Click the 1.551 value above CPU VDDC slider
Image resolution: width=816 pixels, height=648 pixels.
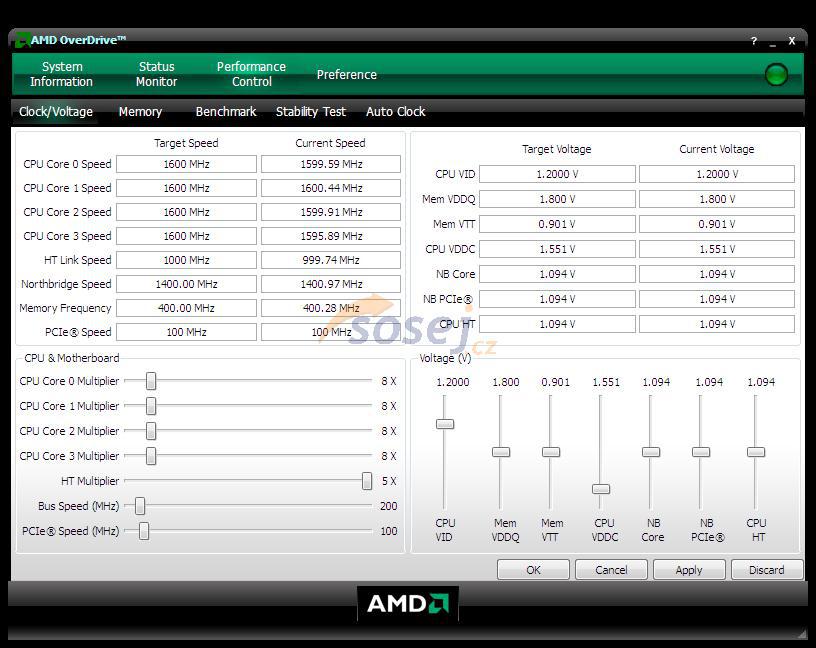pyautogui.click(x=606, y=382)
